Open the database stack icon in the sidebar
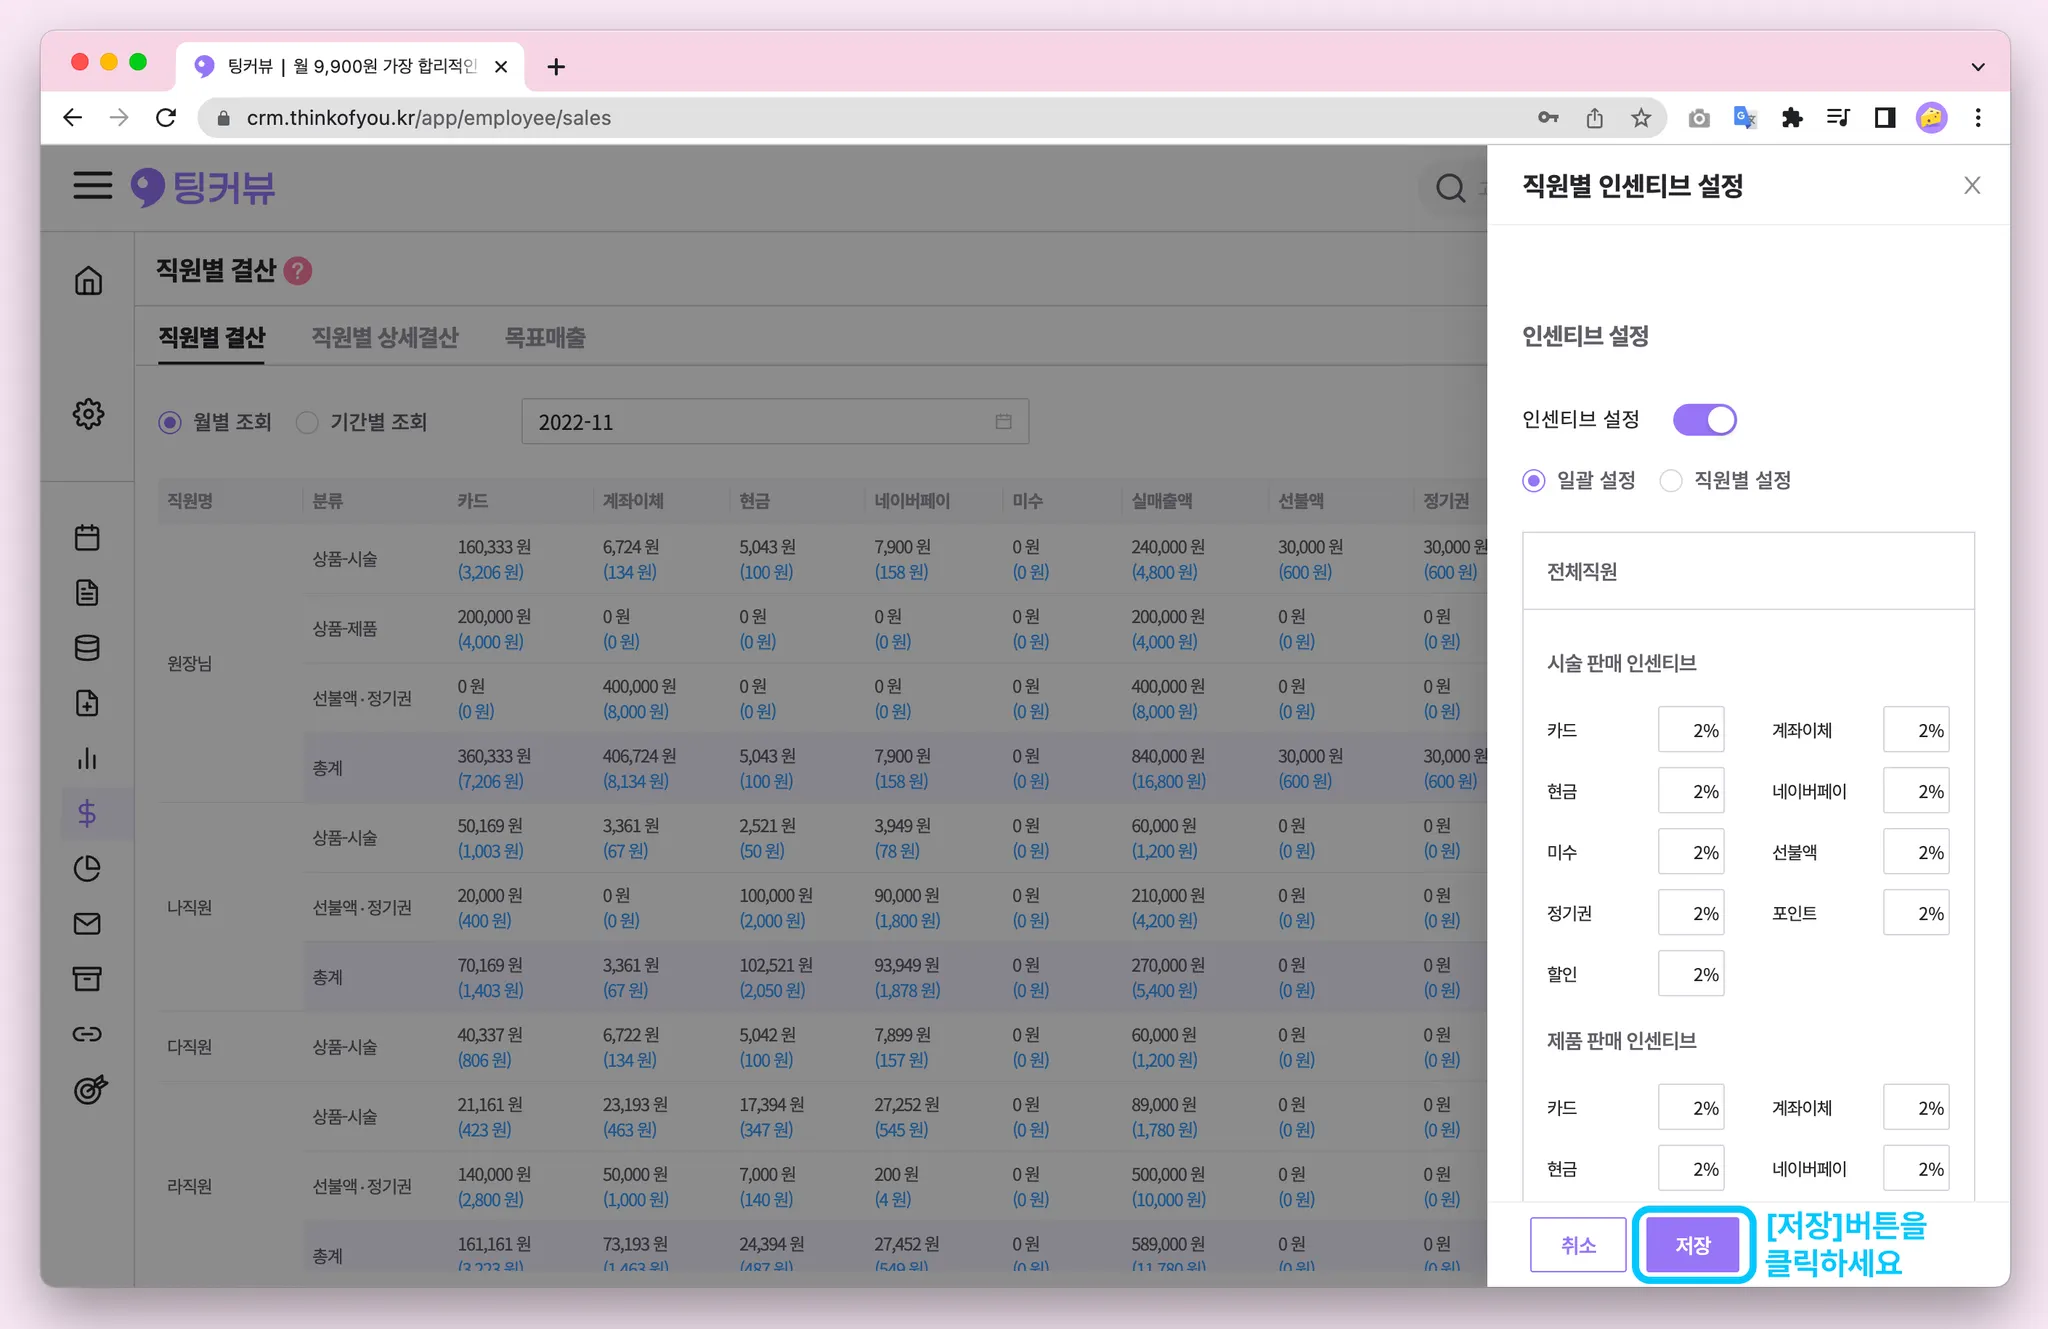The height and width of the screenshot is (1329, 2048). click(x=87, y=648)
